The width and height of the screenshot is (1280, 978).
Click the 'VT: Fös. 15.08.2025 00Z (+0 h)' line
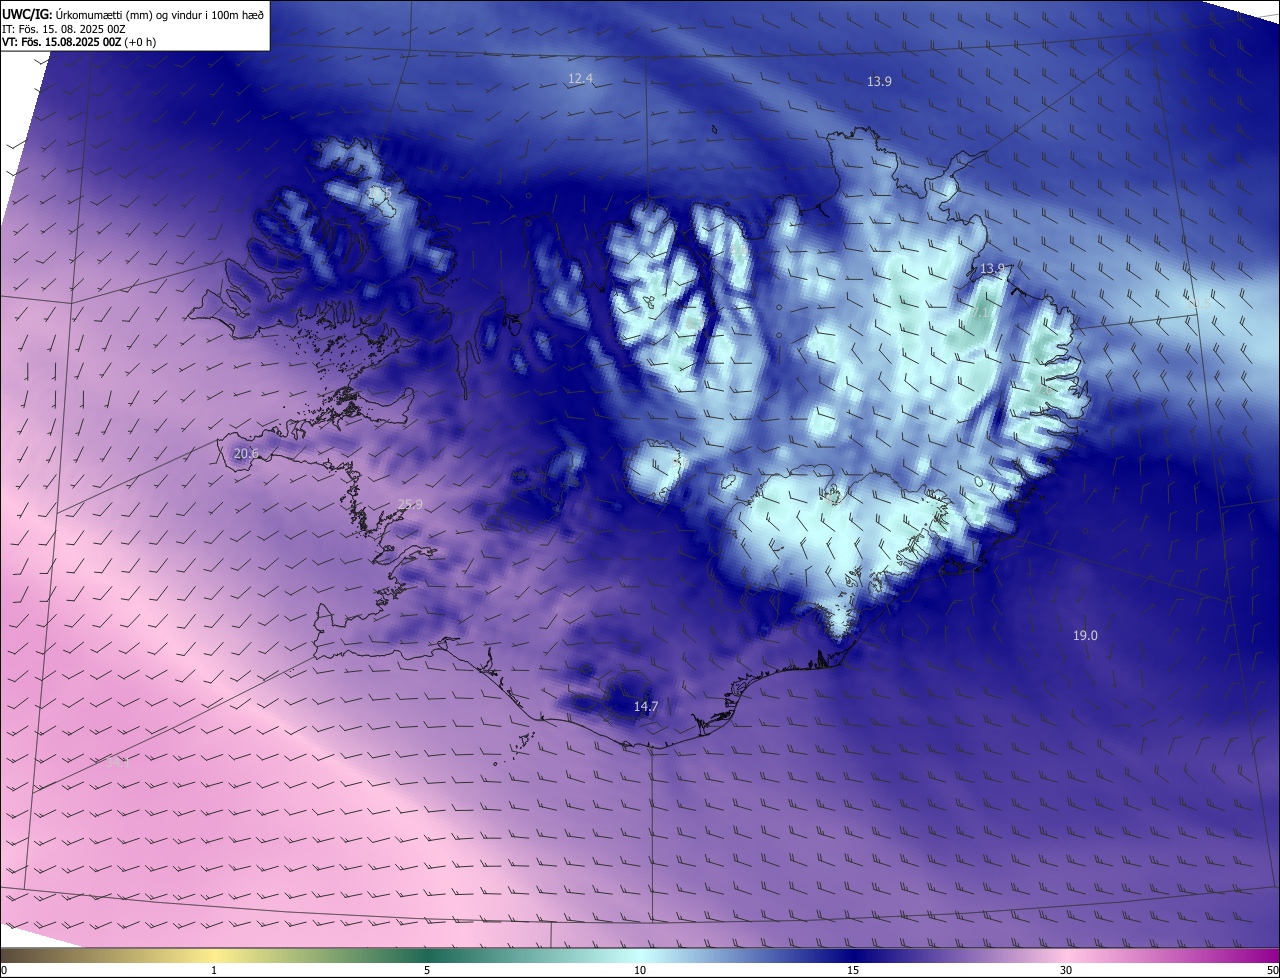79,42
